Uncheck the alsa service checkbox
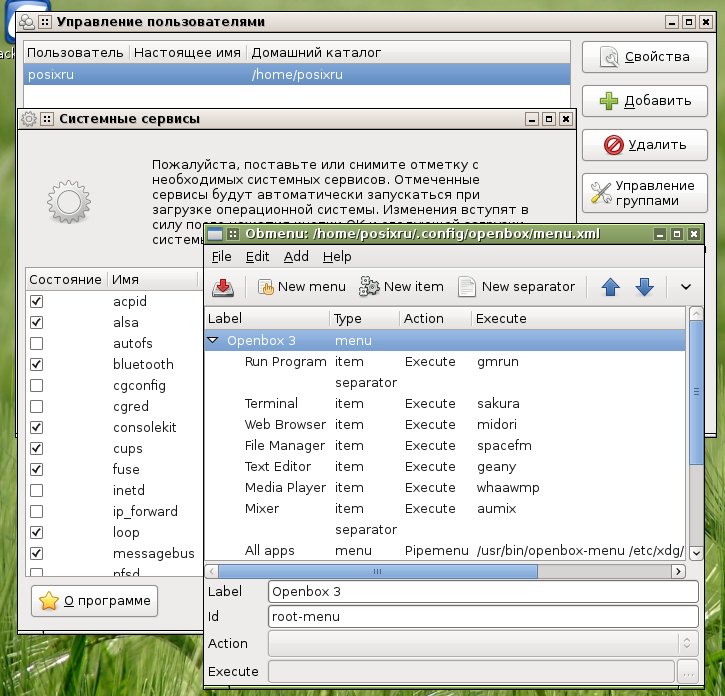The height and width of the screenshot is (696, 725). tap(37, 322)
